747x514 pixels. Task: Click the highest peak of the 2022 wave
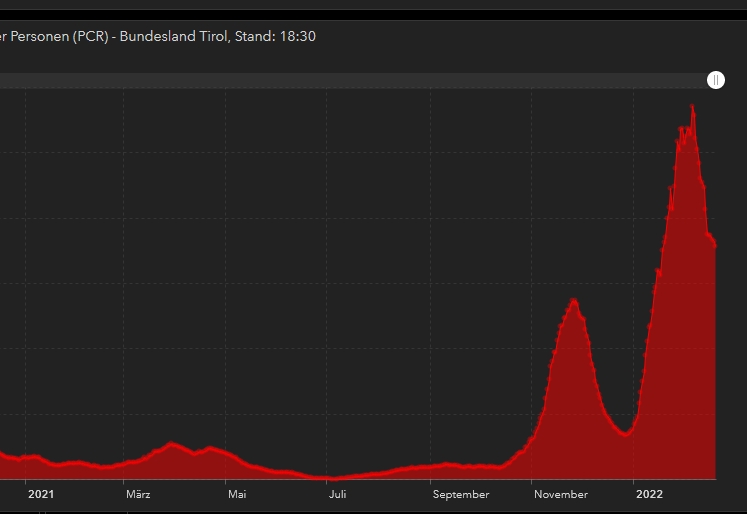tap(693, 107)
